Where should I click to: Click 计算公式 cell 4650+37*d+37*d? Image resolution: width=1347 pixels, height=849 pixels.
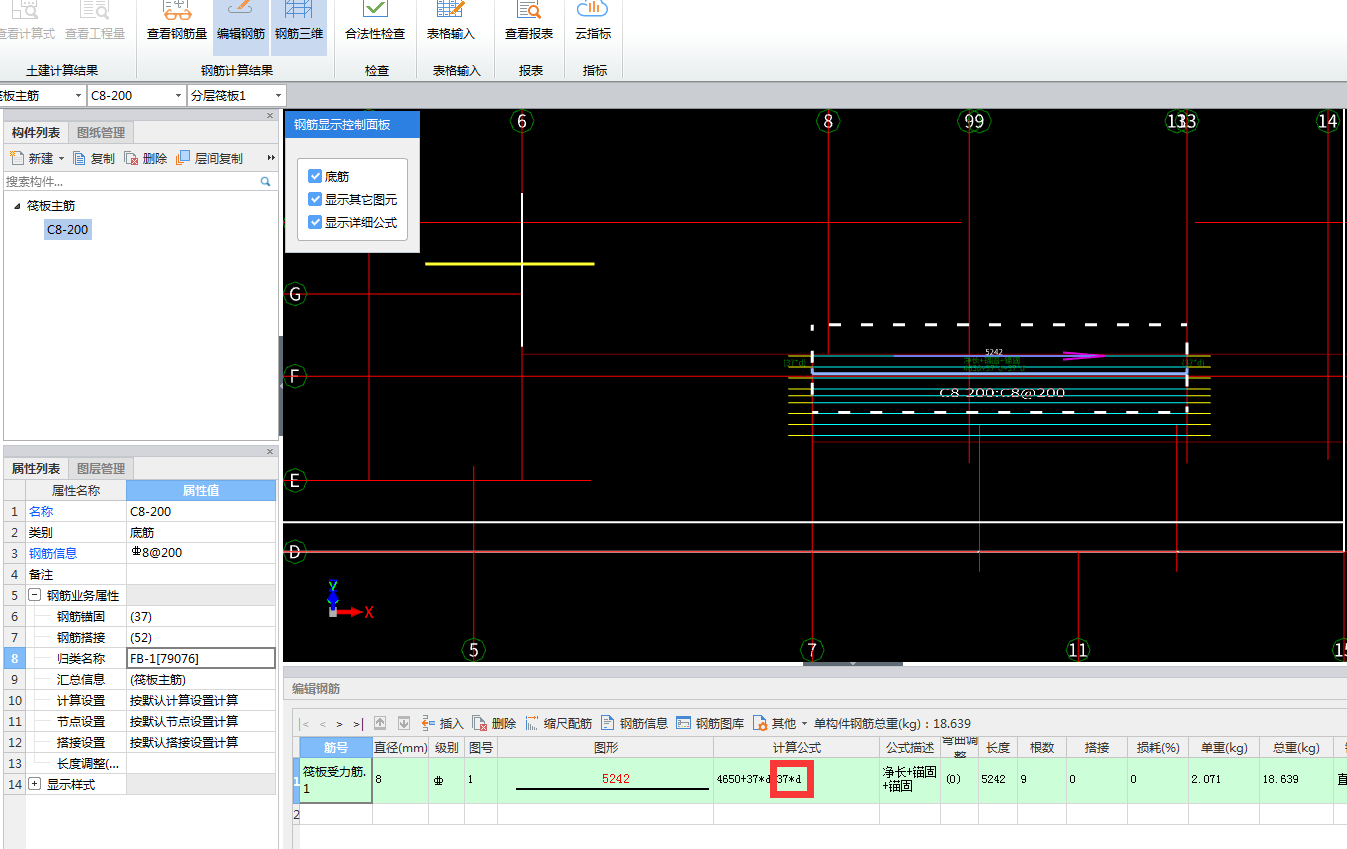click(797, 780)
